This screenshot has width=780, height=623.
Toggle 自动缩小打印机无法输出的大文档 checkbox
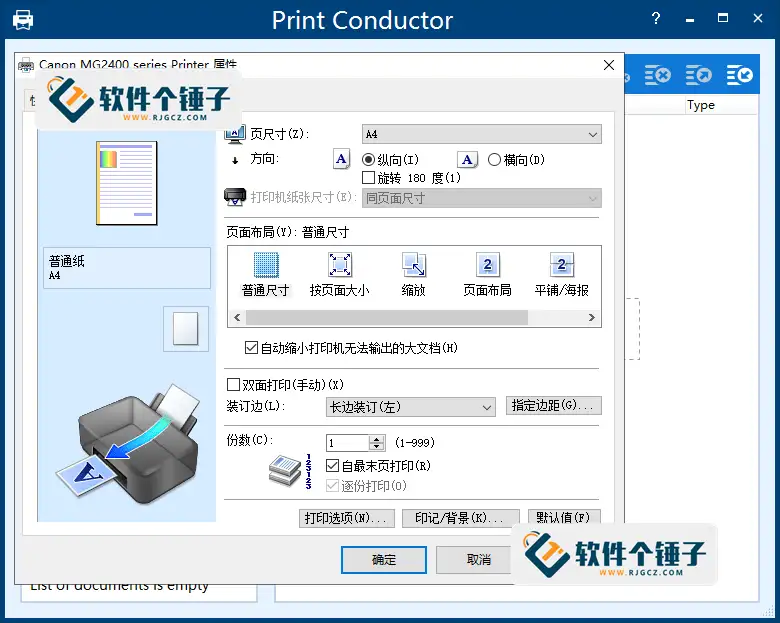251,347
